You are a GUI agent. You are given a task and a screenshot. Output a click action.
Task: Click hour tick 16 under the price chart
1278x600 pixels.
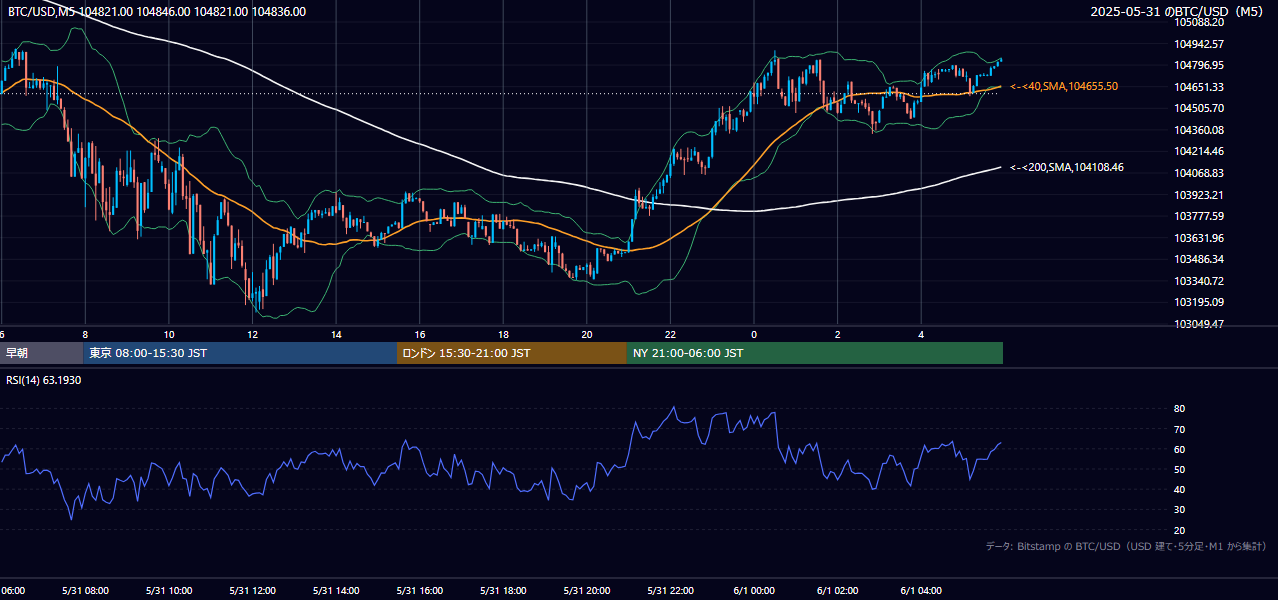point(420,334)
